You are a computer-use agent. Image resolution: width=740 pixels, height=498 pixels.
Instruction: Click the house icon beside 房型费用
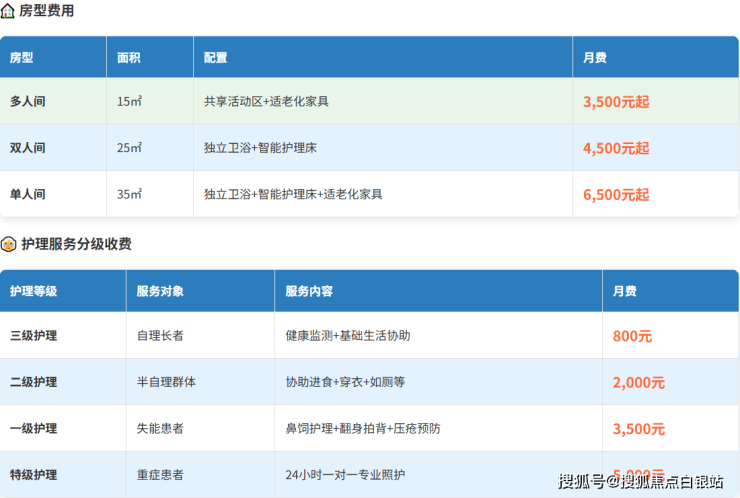coord(8,11)
